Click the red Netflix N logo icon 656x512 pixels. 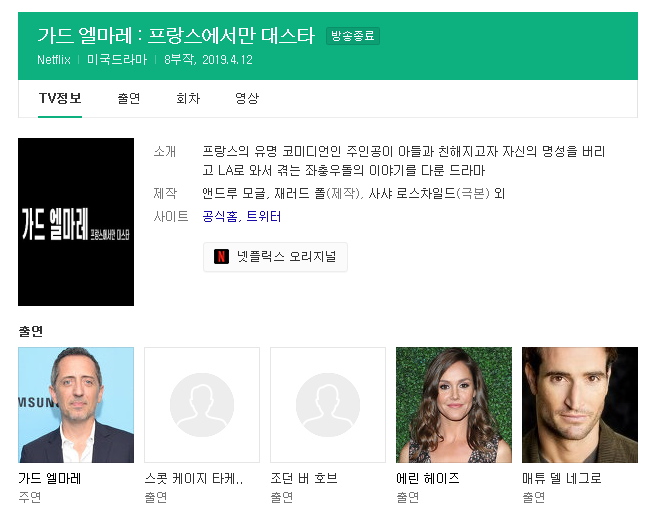221,256
